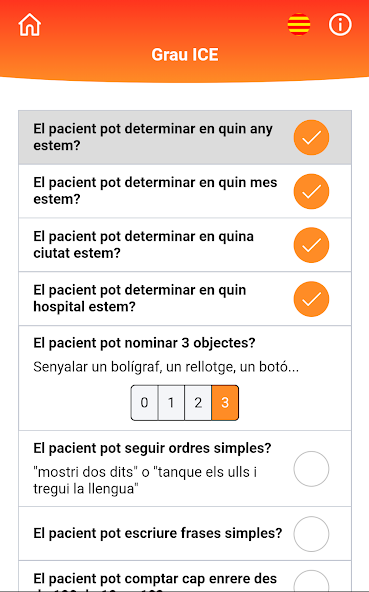Select 3 objects named
The width and height of the screenshot is (369, 592).
click(225, 402)
